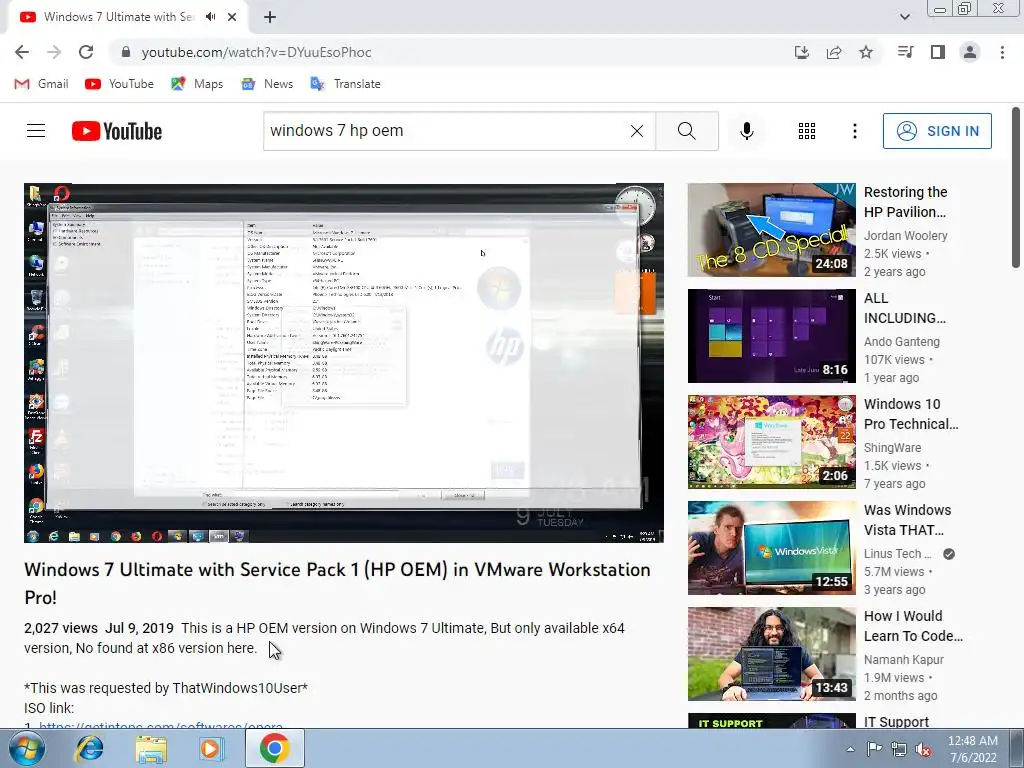Open the network tray icon
The image size is (1024, 768).
[x=899, y=749]
